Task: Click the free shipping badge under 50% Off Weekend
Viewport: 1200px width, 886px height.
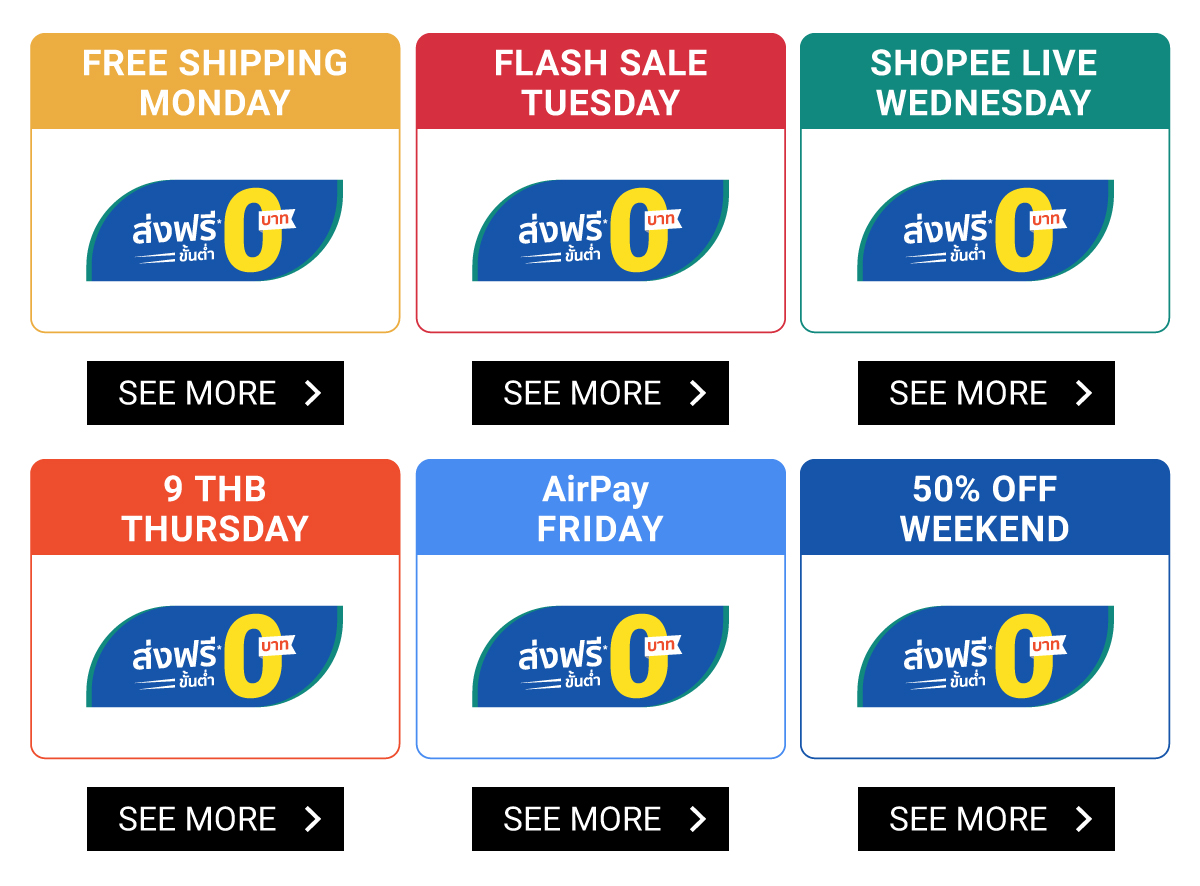Action: click(x=985, y=657)
